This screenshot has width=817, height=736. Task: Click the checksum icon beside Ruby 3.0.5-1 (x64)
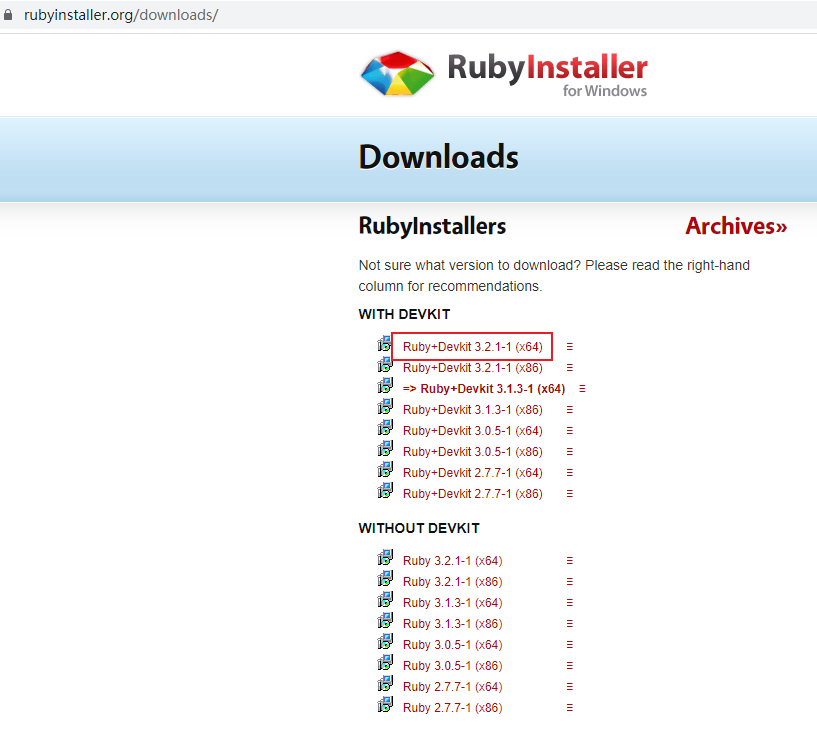pos(569,644)
